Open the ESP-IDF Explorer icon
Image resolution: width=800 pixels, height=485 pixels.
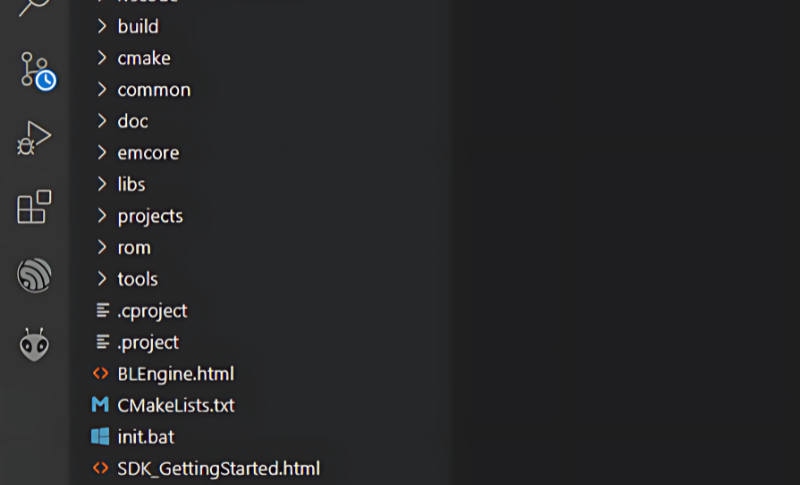pyautogui.click(x=34, y=275)
